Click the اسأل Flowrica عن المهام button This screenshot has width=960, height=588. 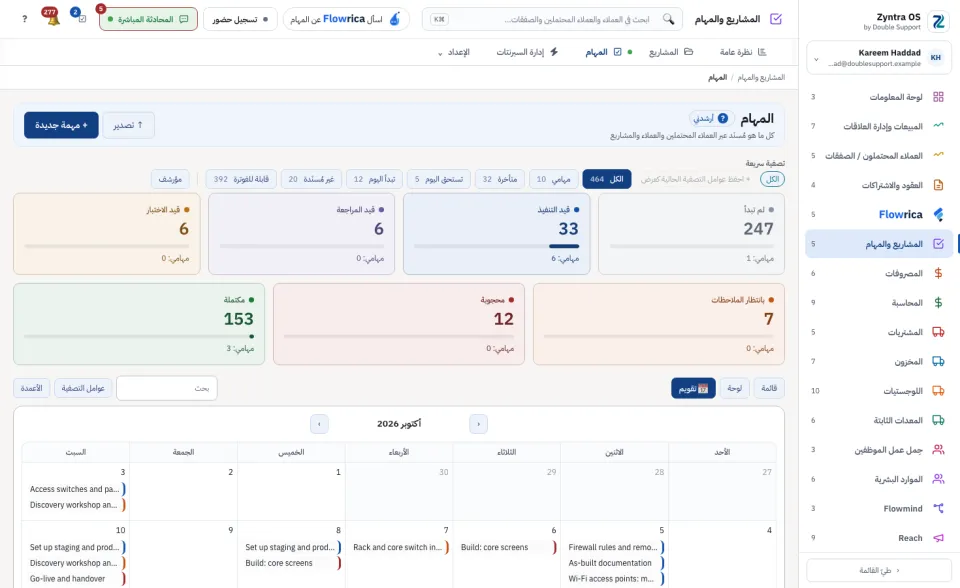pyautogui.click(x=346, y=19)
